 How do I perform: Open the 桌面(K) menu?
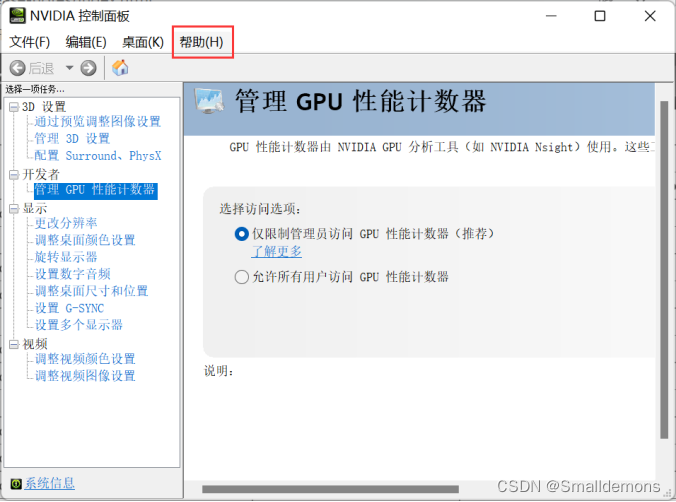pos(143,42)
